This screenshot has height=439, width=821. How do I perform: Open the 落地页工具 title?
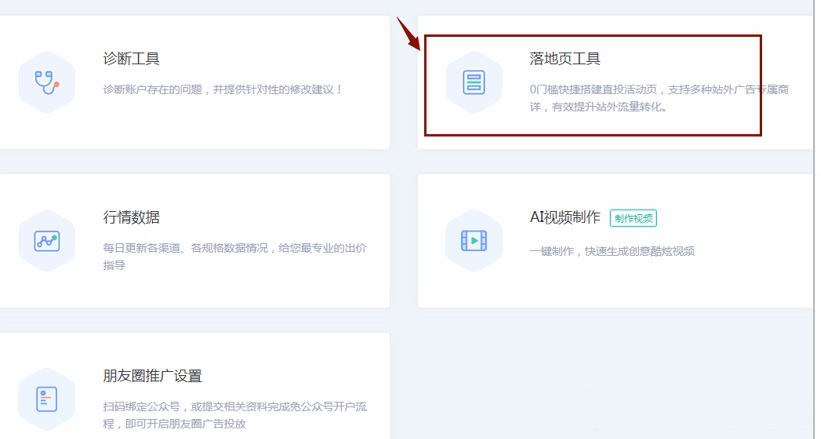coord(564,58)
